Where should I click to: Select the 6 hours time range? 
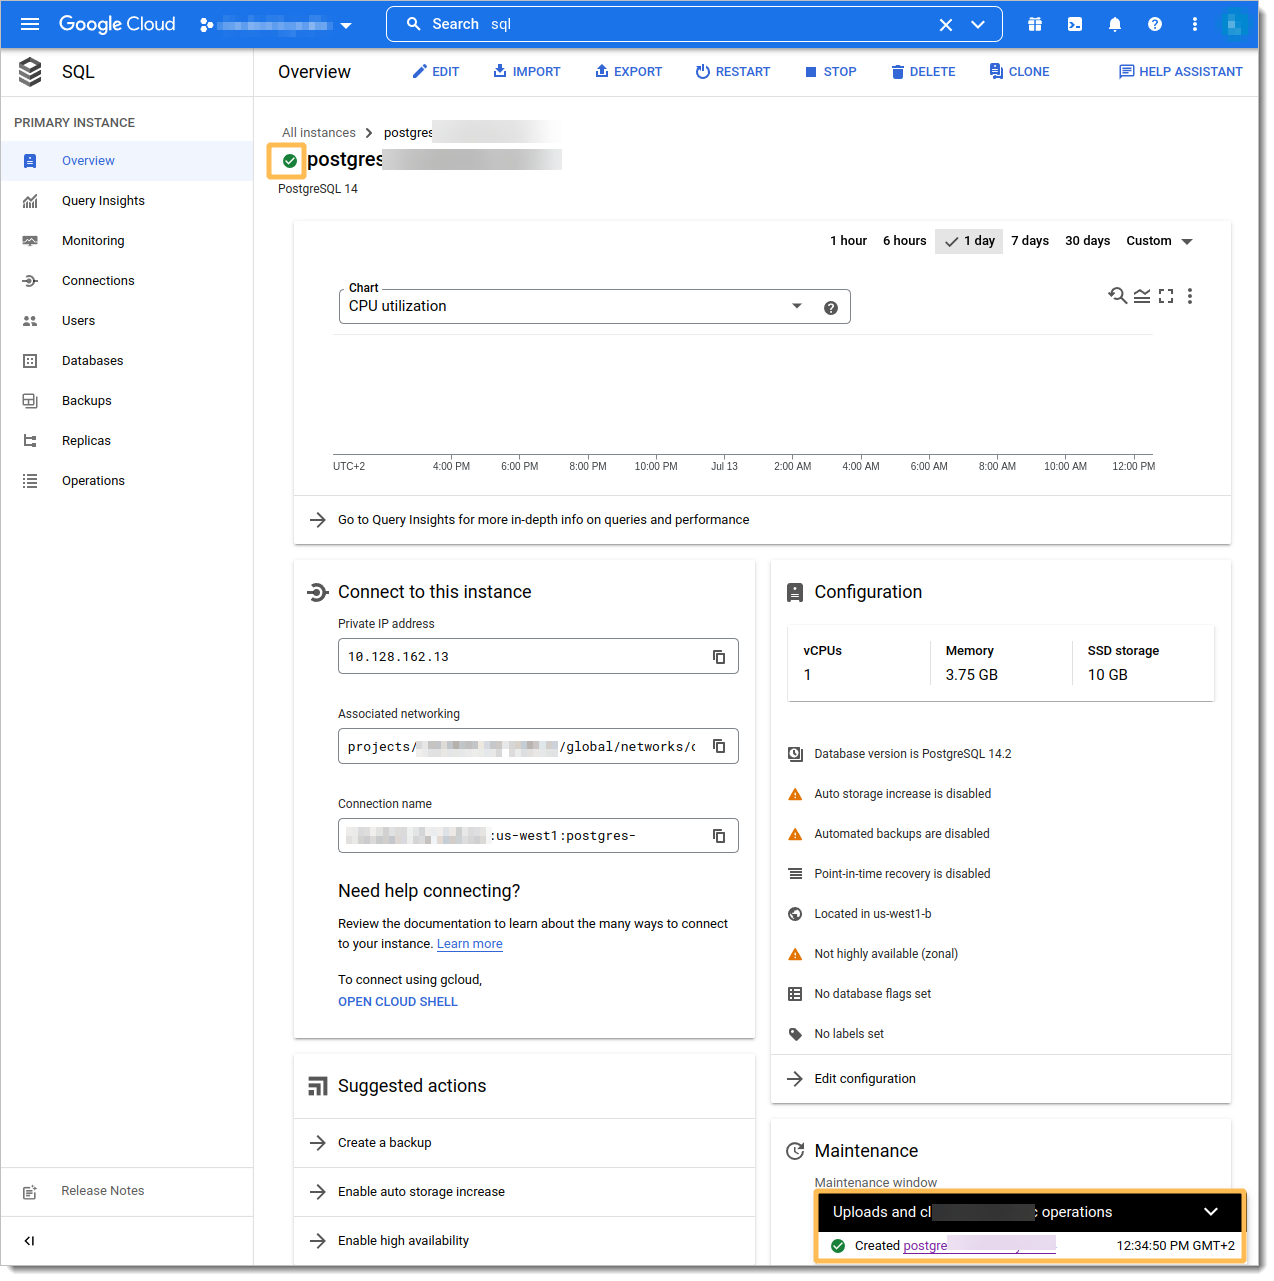[x=905, y=241]
